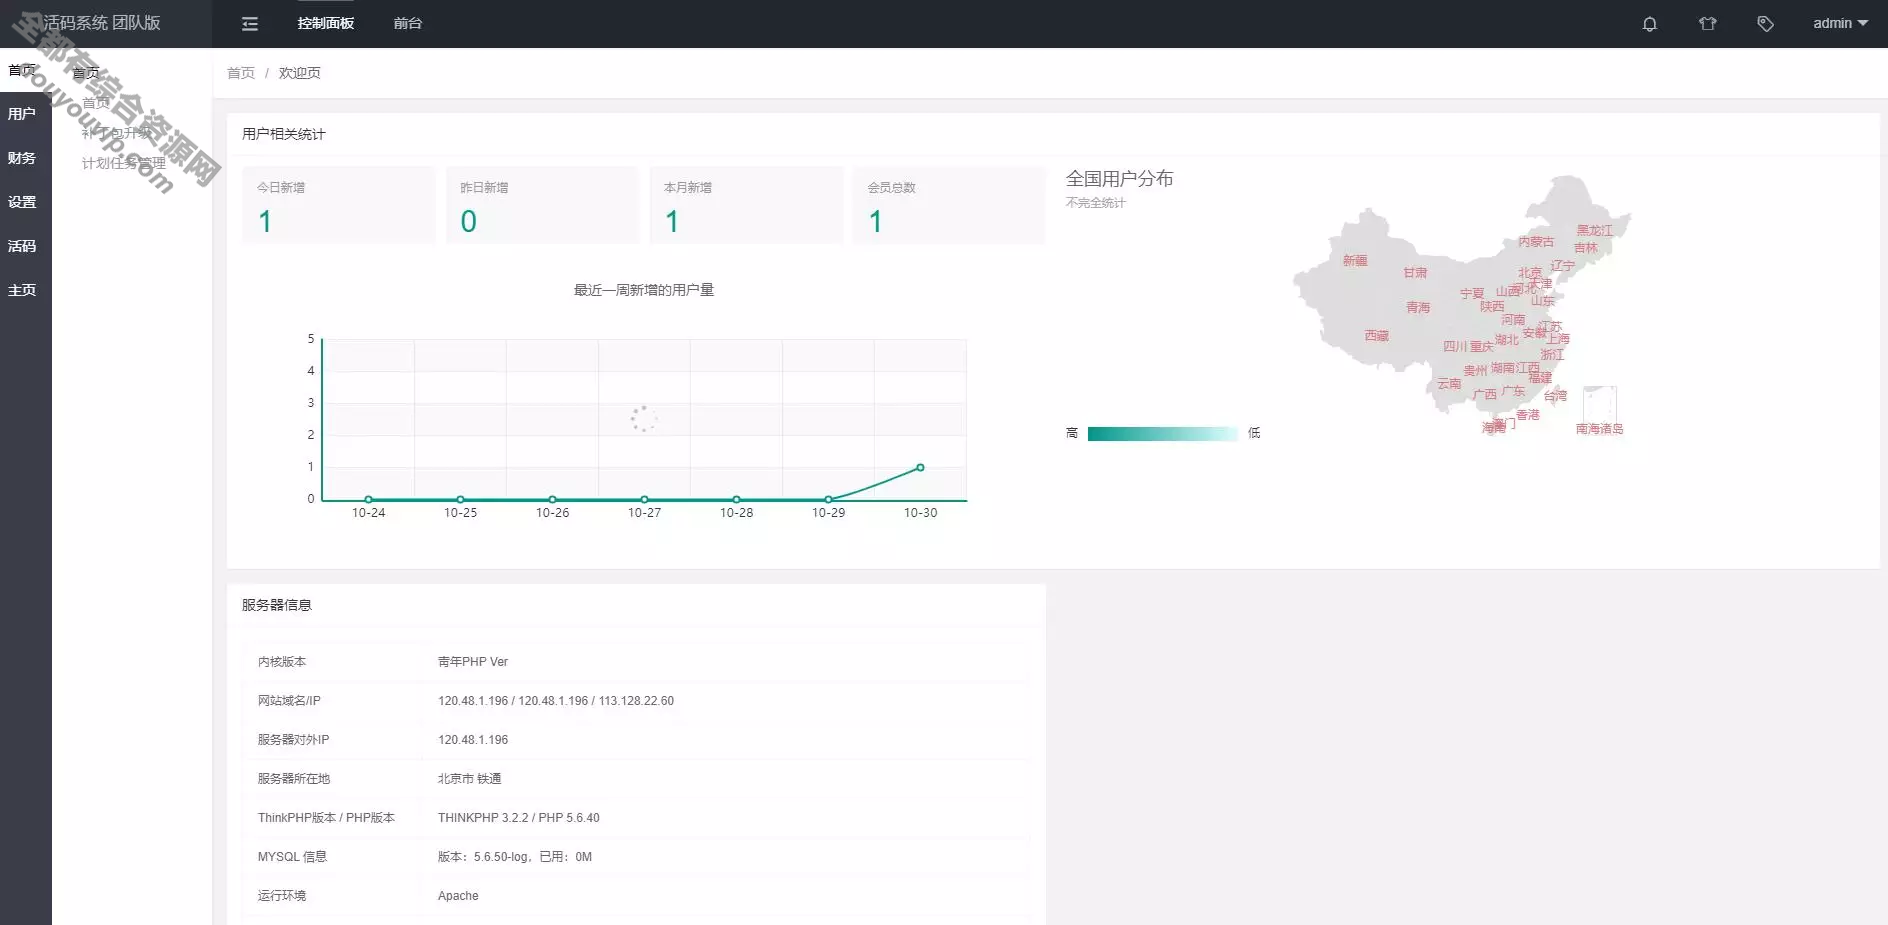Click the 青年PHP Ver value
1888x925 pixels.
coord(473,662)
